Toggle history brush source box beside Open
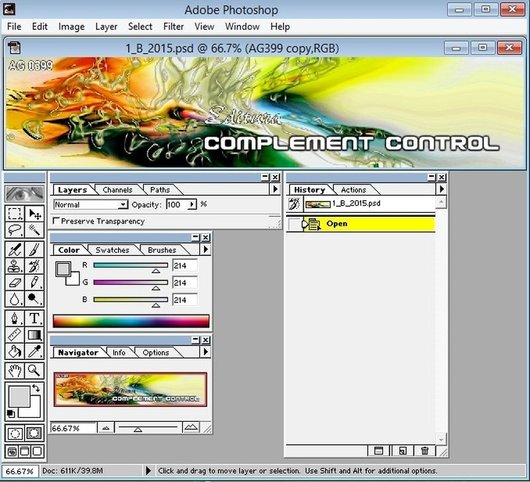 (294, 224)
